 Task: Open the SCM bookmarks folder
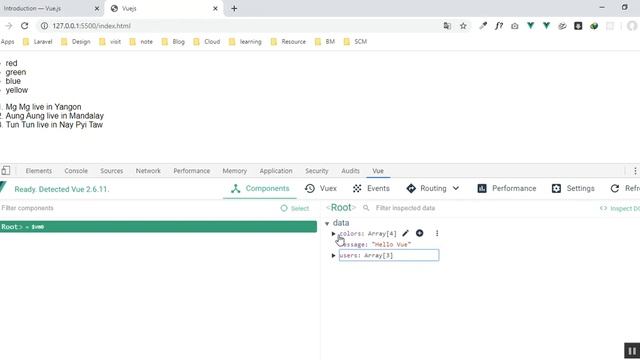tap(355, 42)
